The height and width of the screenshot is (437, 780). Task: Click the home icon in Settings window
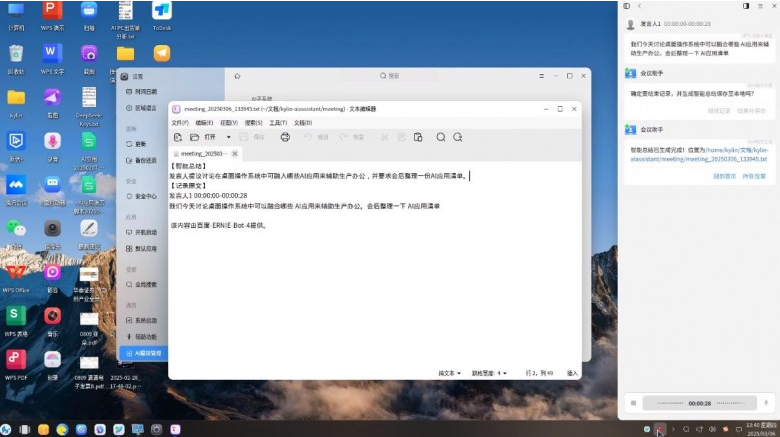237,76
